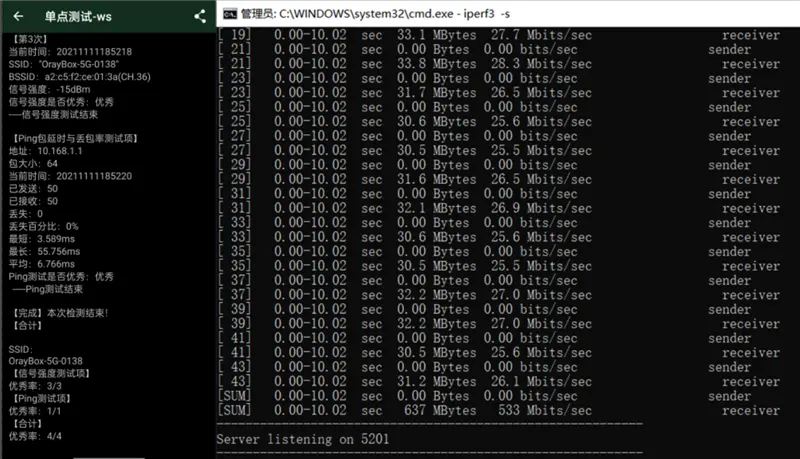
Task: Open cmd.exe window system menu icon
Action: tap(230, 14)
